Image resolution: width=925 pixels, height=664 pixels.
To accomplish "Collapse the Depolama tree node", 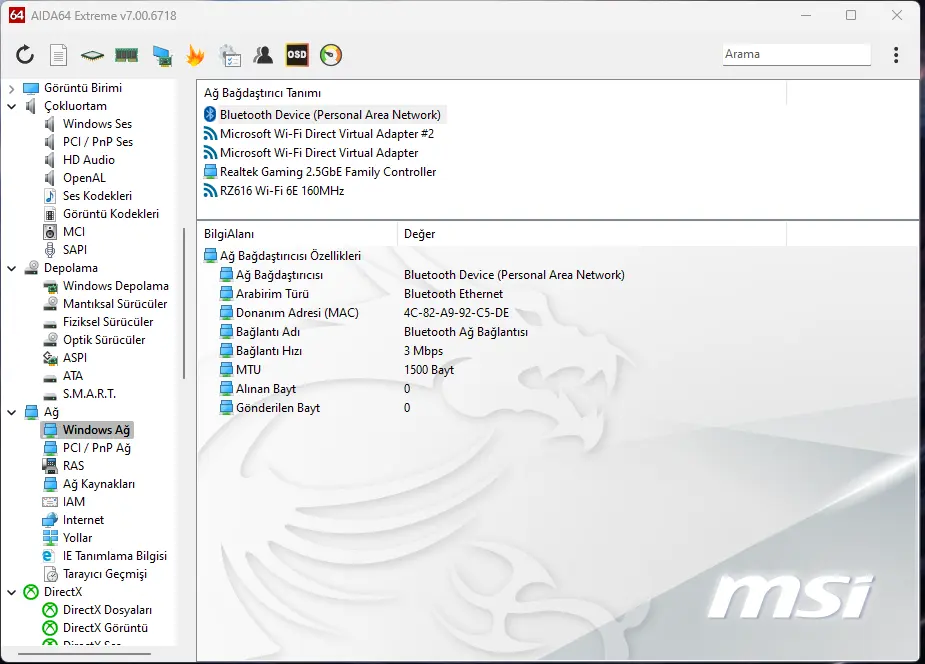I will [x=11, y=268].
